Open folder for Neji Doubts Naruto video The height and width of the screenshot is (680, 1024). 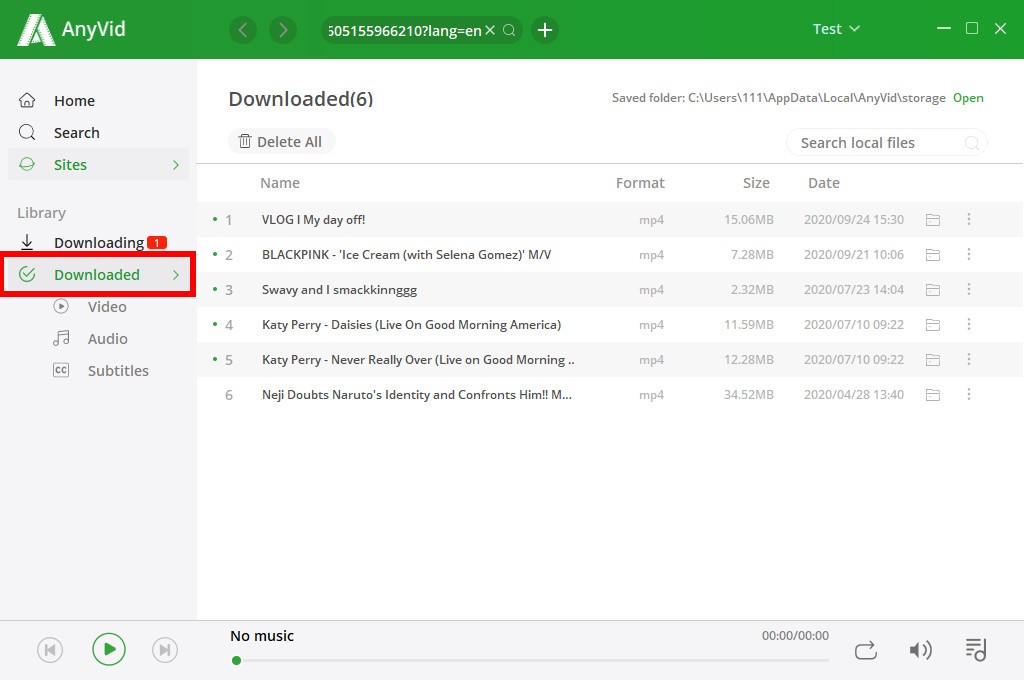pyautogui.click(x=933, y=395)
